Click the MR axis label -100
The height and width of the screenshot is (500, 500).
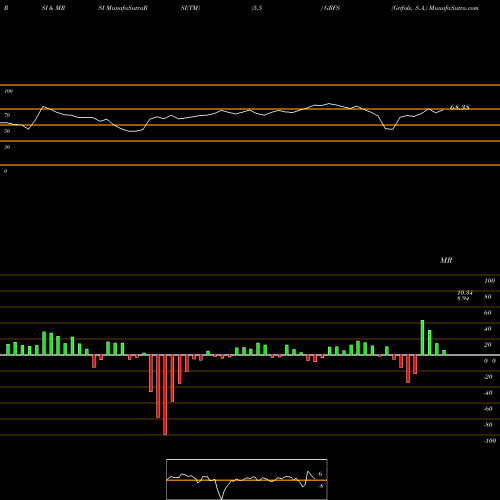click(490, 441)
